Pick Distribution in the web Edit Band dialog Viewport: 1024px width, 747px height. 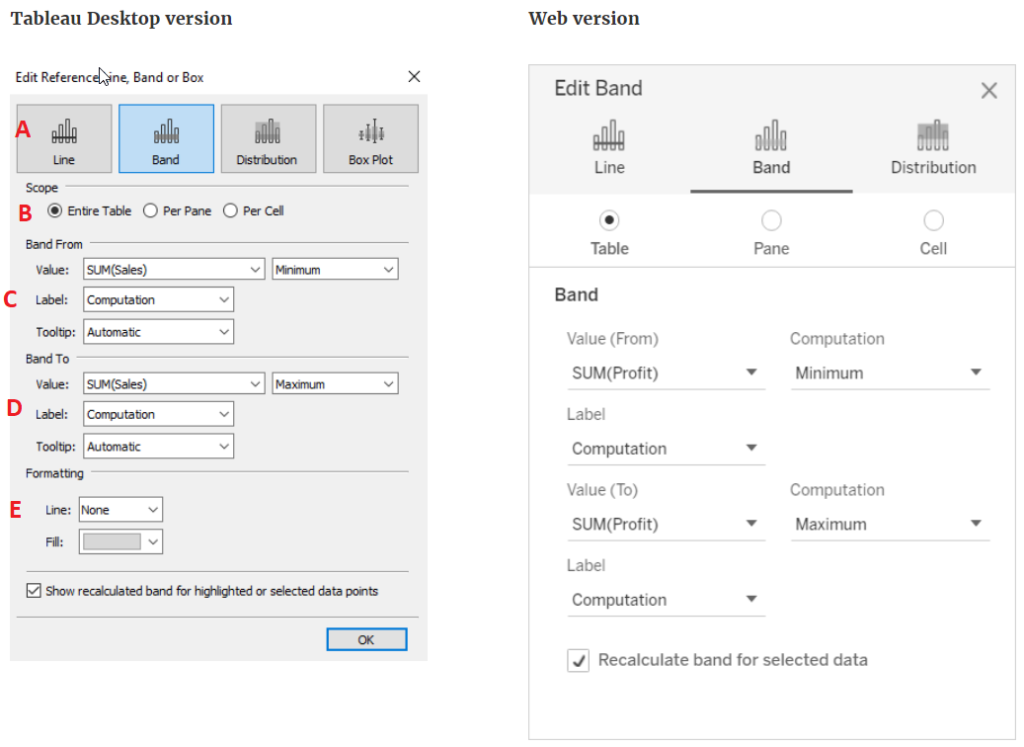[932, 146]
